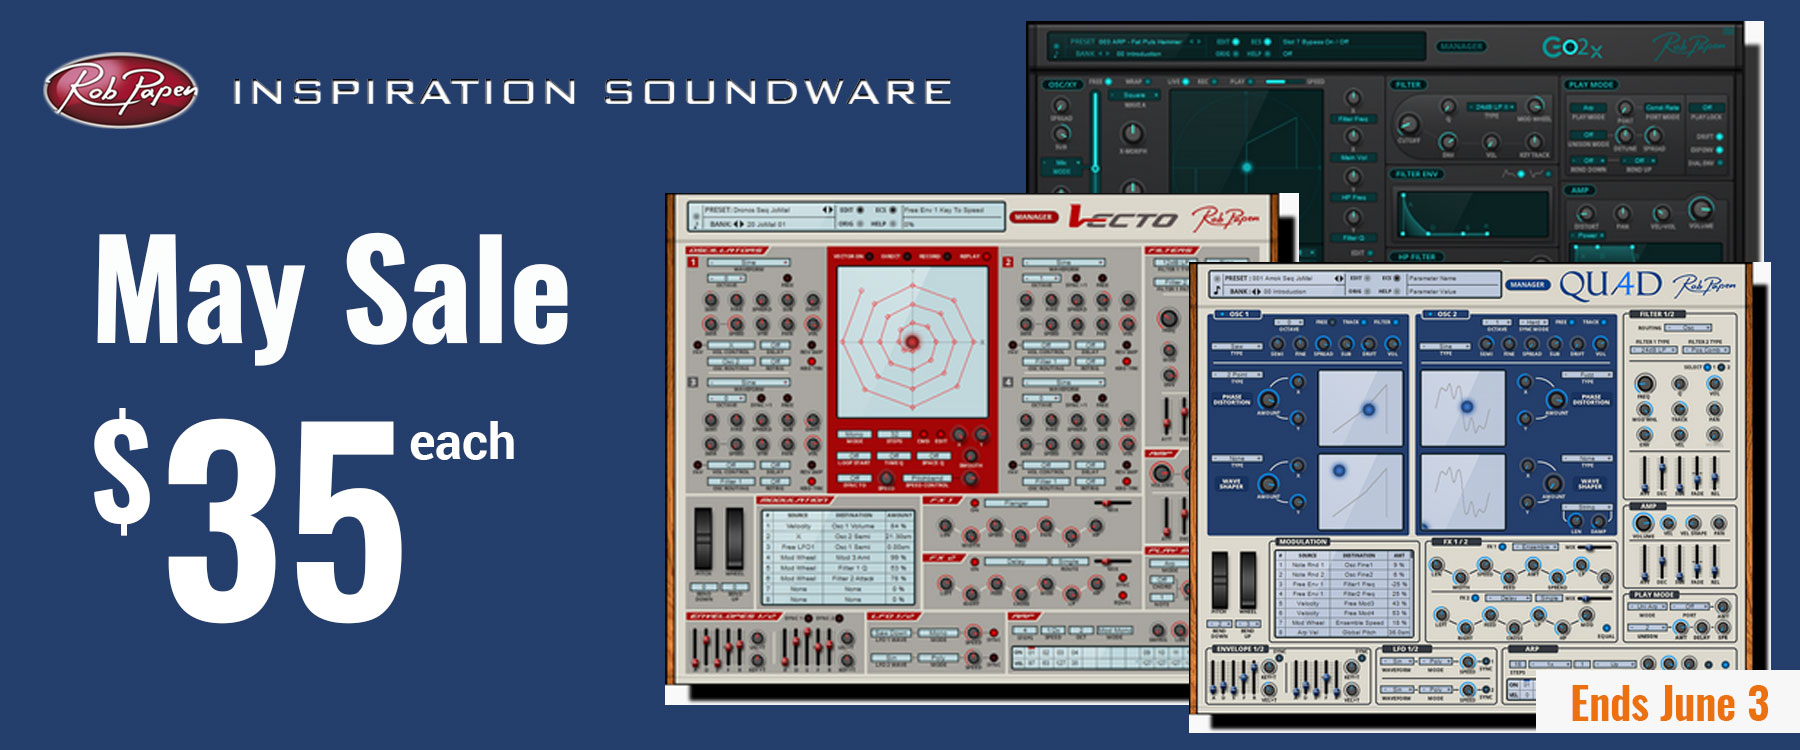This screenshot has height=750, width=1800.
Task: Click the Go2X logo on dark synth
Action: (x=1573, y=48)
